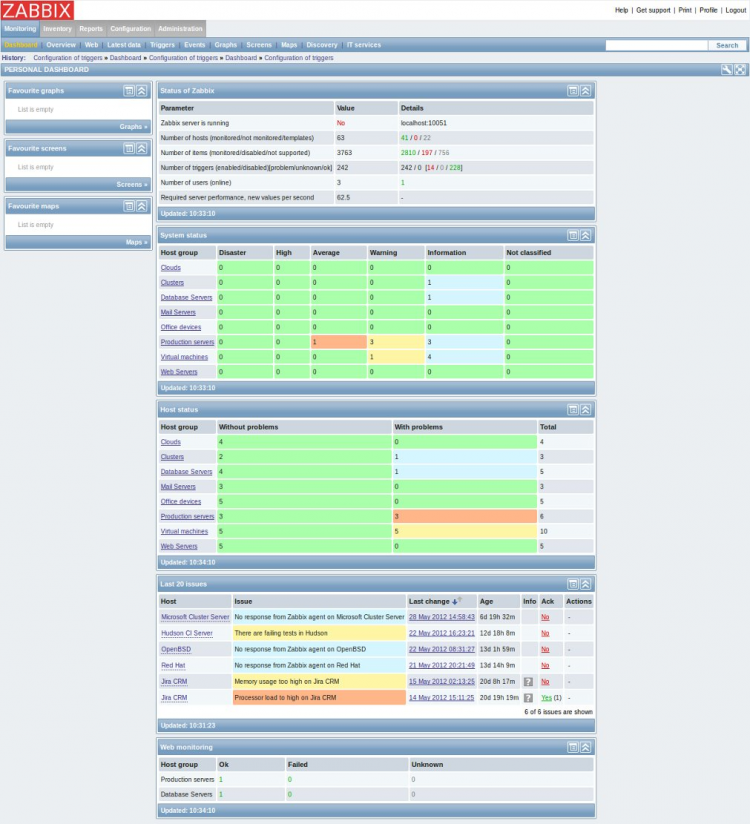This screenshot has height=824, width=750.
Task: Open Screens link in Favourite screens footer
Action: (x=131, y=184)
